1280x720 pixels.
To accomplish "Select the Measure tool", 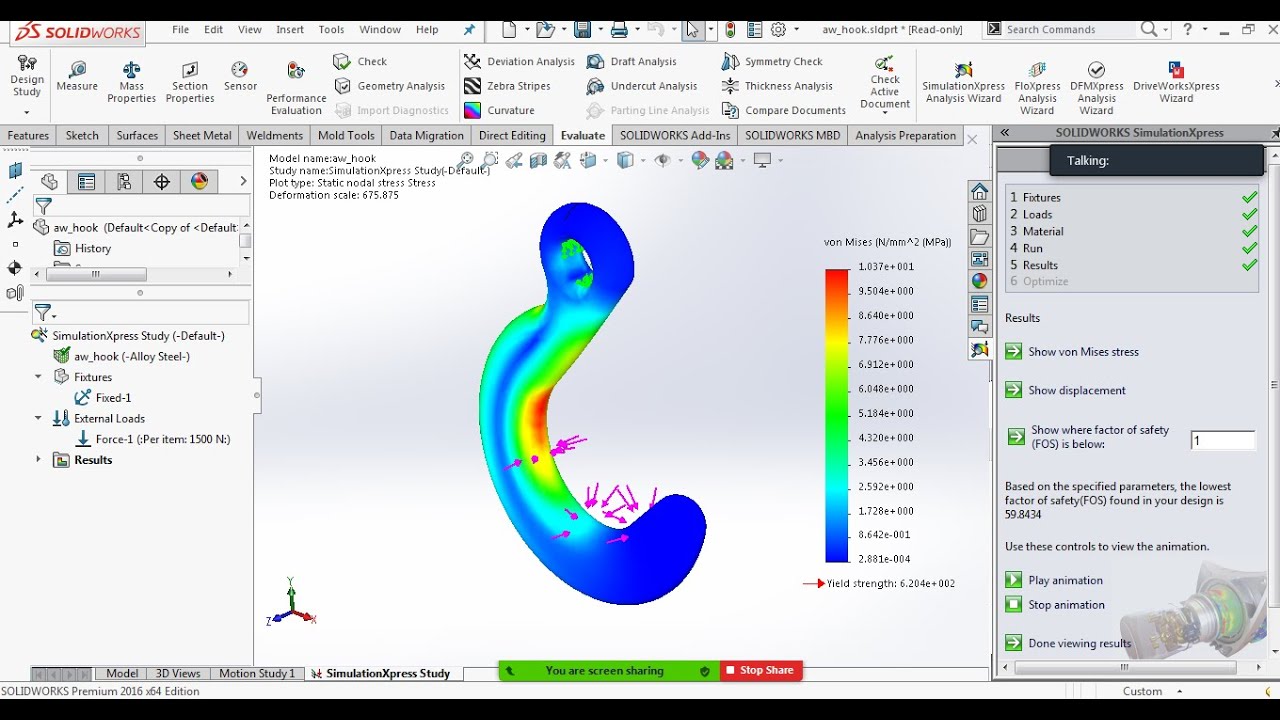I will (77, 76).
